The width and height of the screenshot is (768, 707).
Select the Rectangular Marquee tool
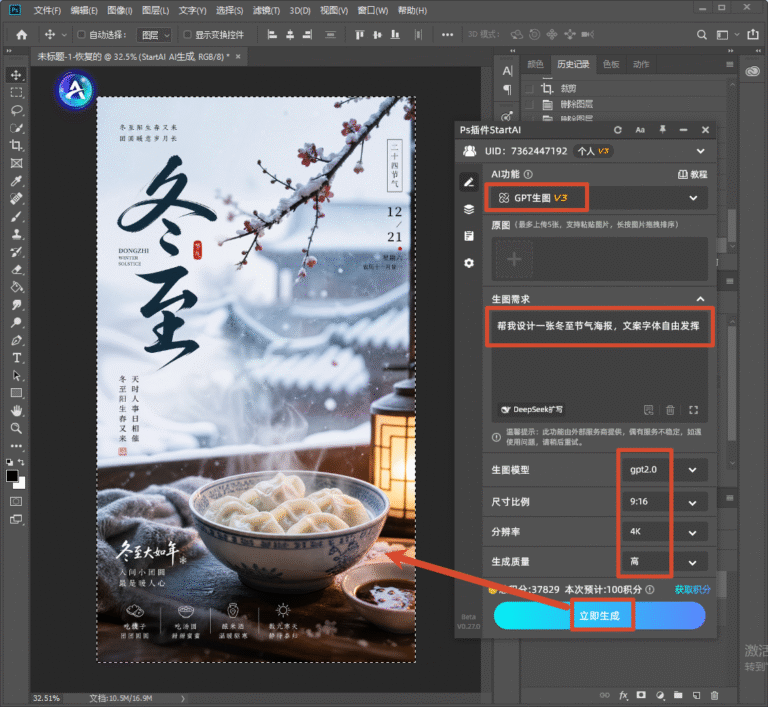click(x=16, y=93)
